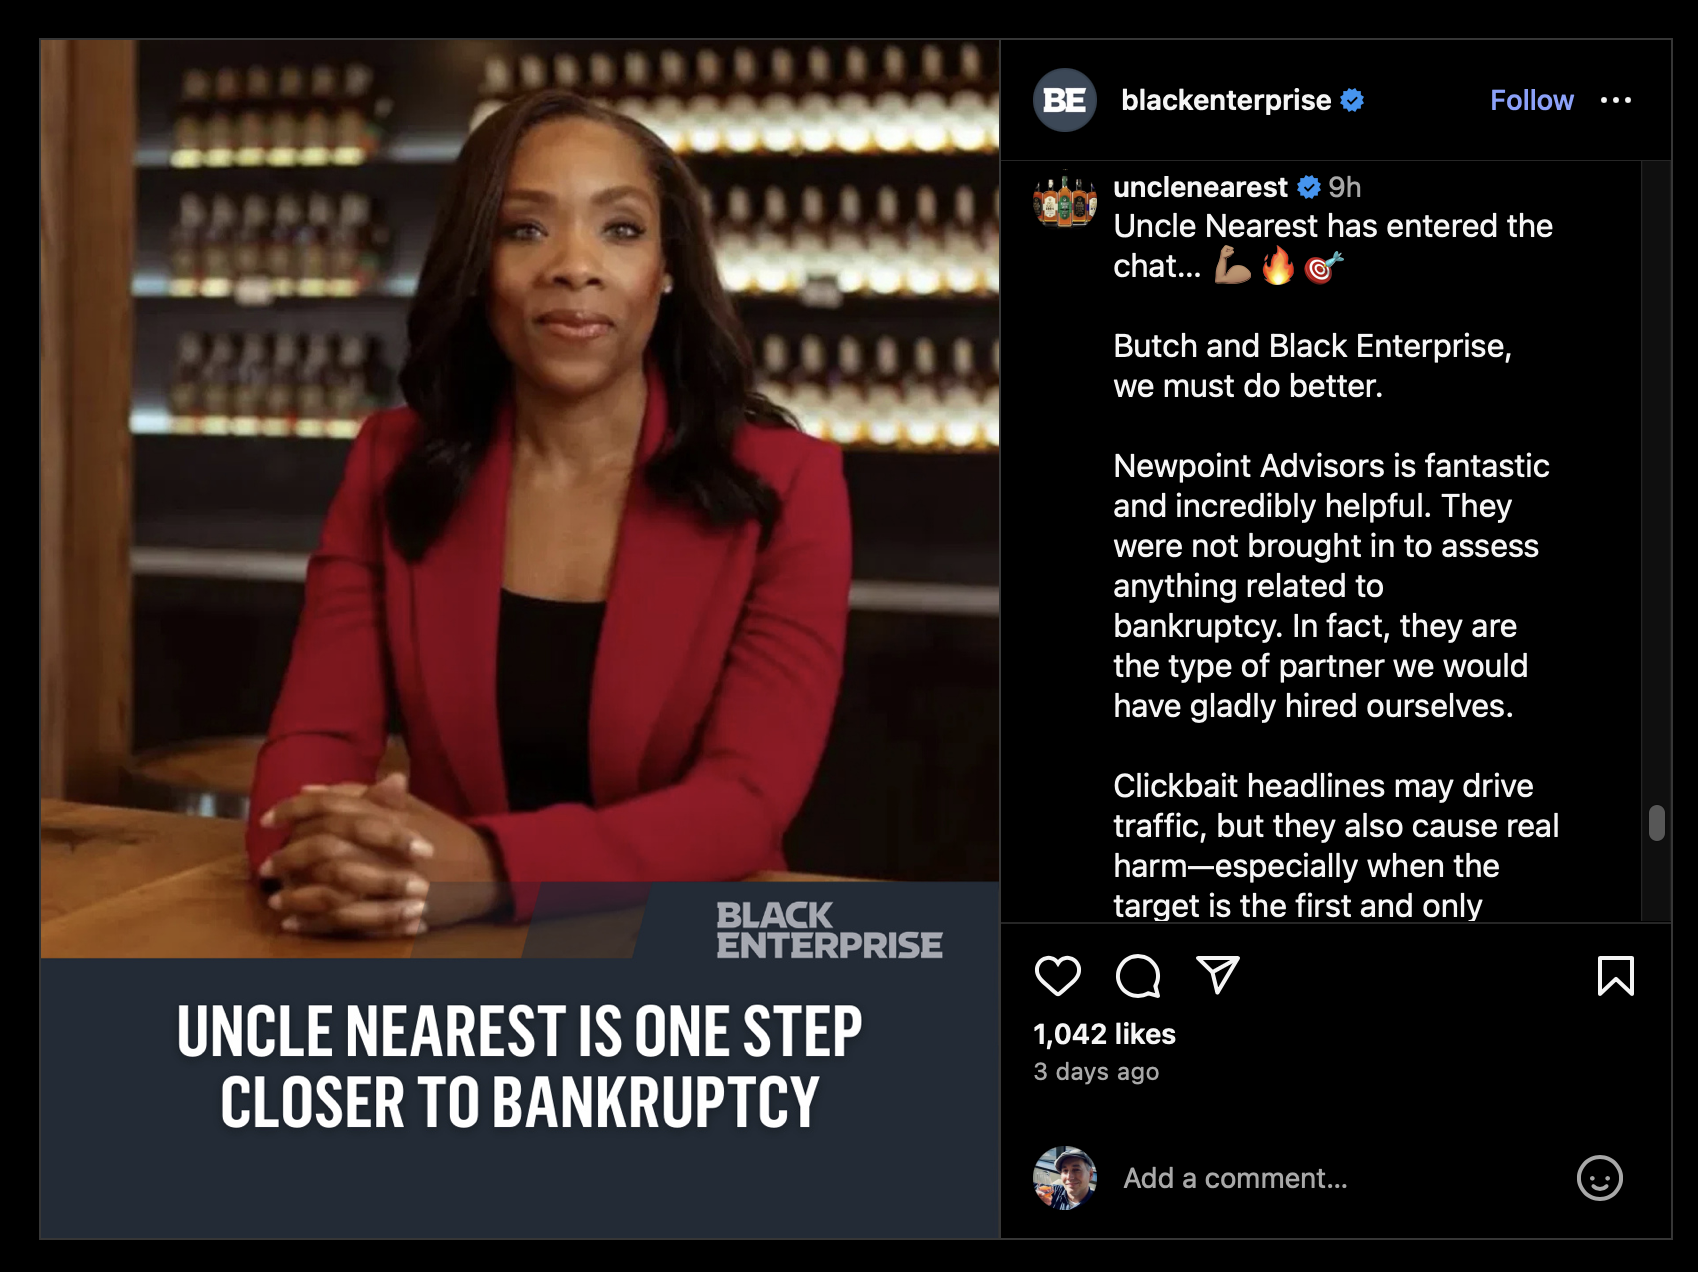1698x1272 pixels.
Task: Open comments via speech bubble icon
Action: click(x=1138, y=976)
